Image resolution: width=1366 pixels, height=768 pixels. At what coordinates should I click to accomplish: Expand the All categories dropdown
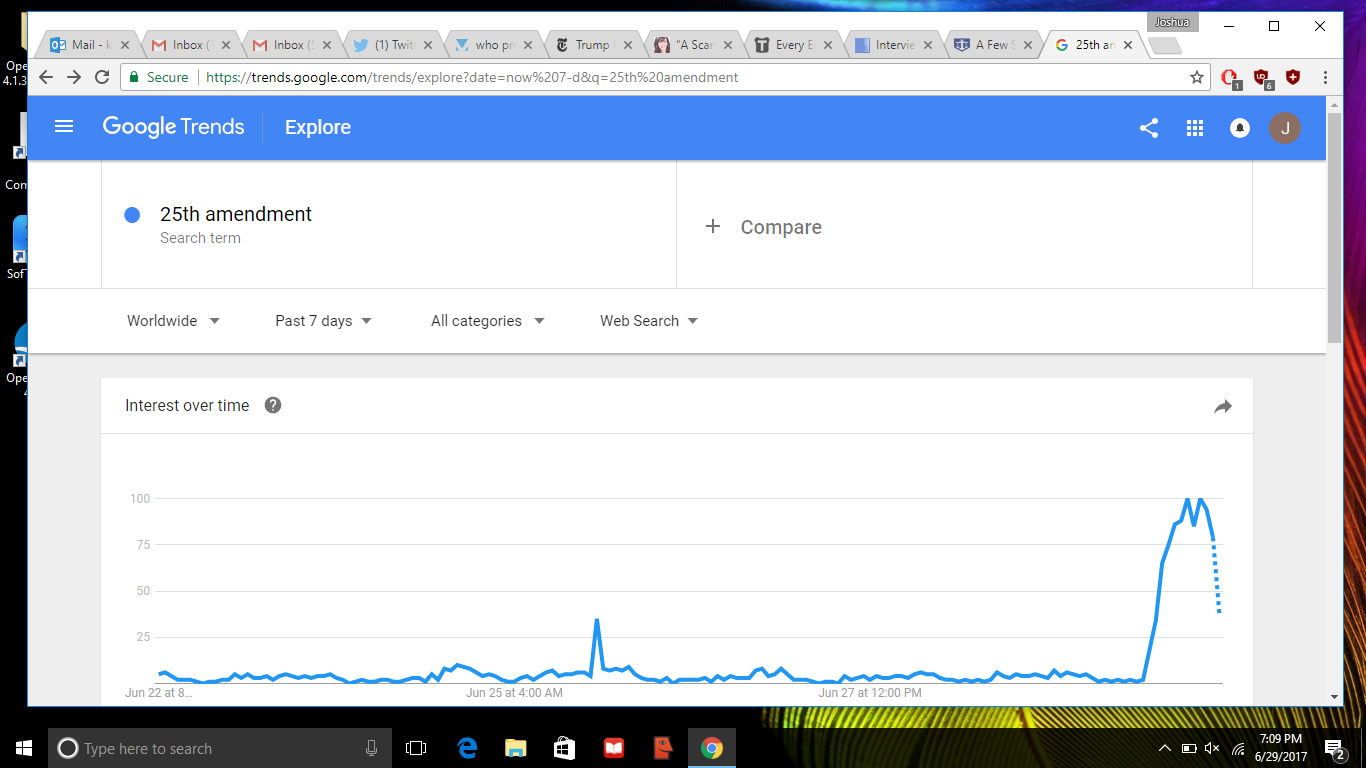487,321
